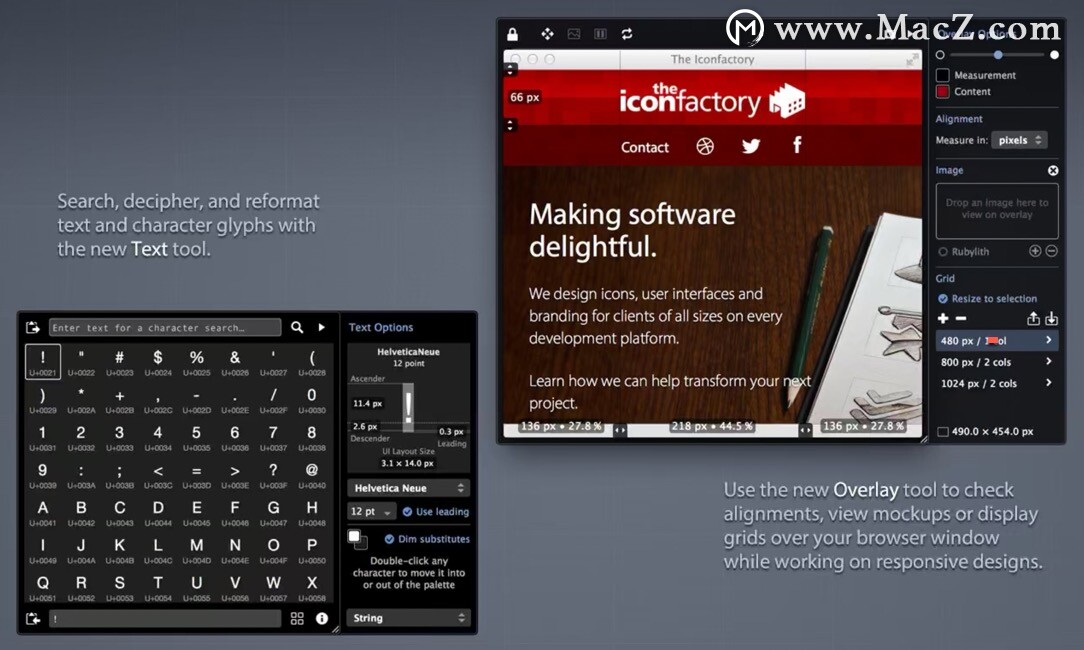Click the magnifier icon in Text tool search
Image resolution: width=1084 pixels, height=650 pixels.
pyautogui.click(x=297, y=327)
